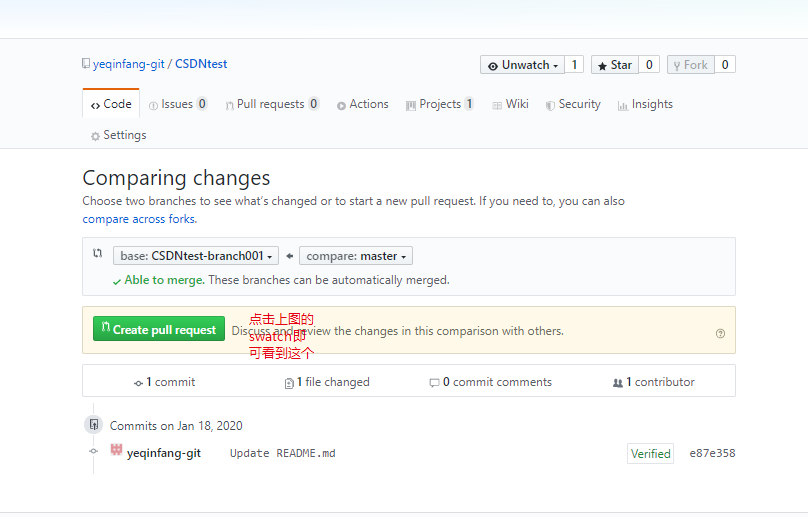View the 1 contributor tab

653,382
